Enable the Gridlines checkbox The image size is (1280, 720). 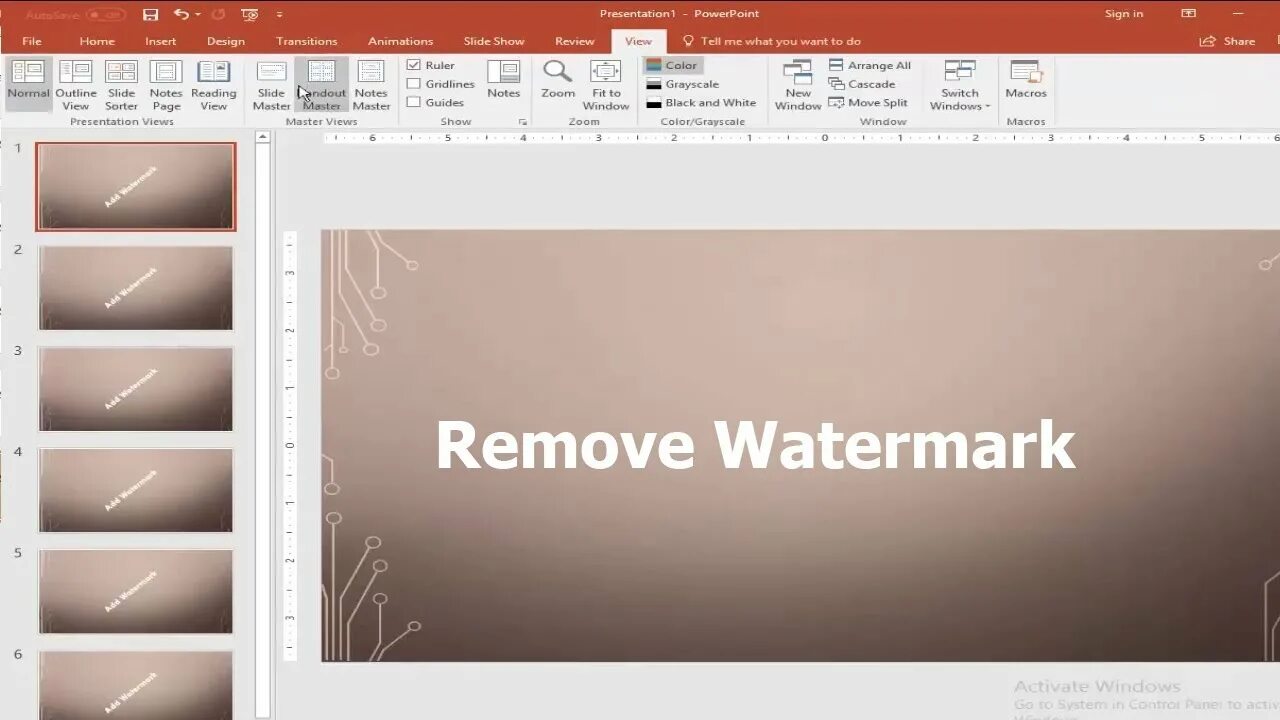414,84
